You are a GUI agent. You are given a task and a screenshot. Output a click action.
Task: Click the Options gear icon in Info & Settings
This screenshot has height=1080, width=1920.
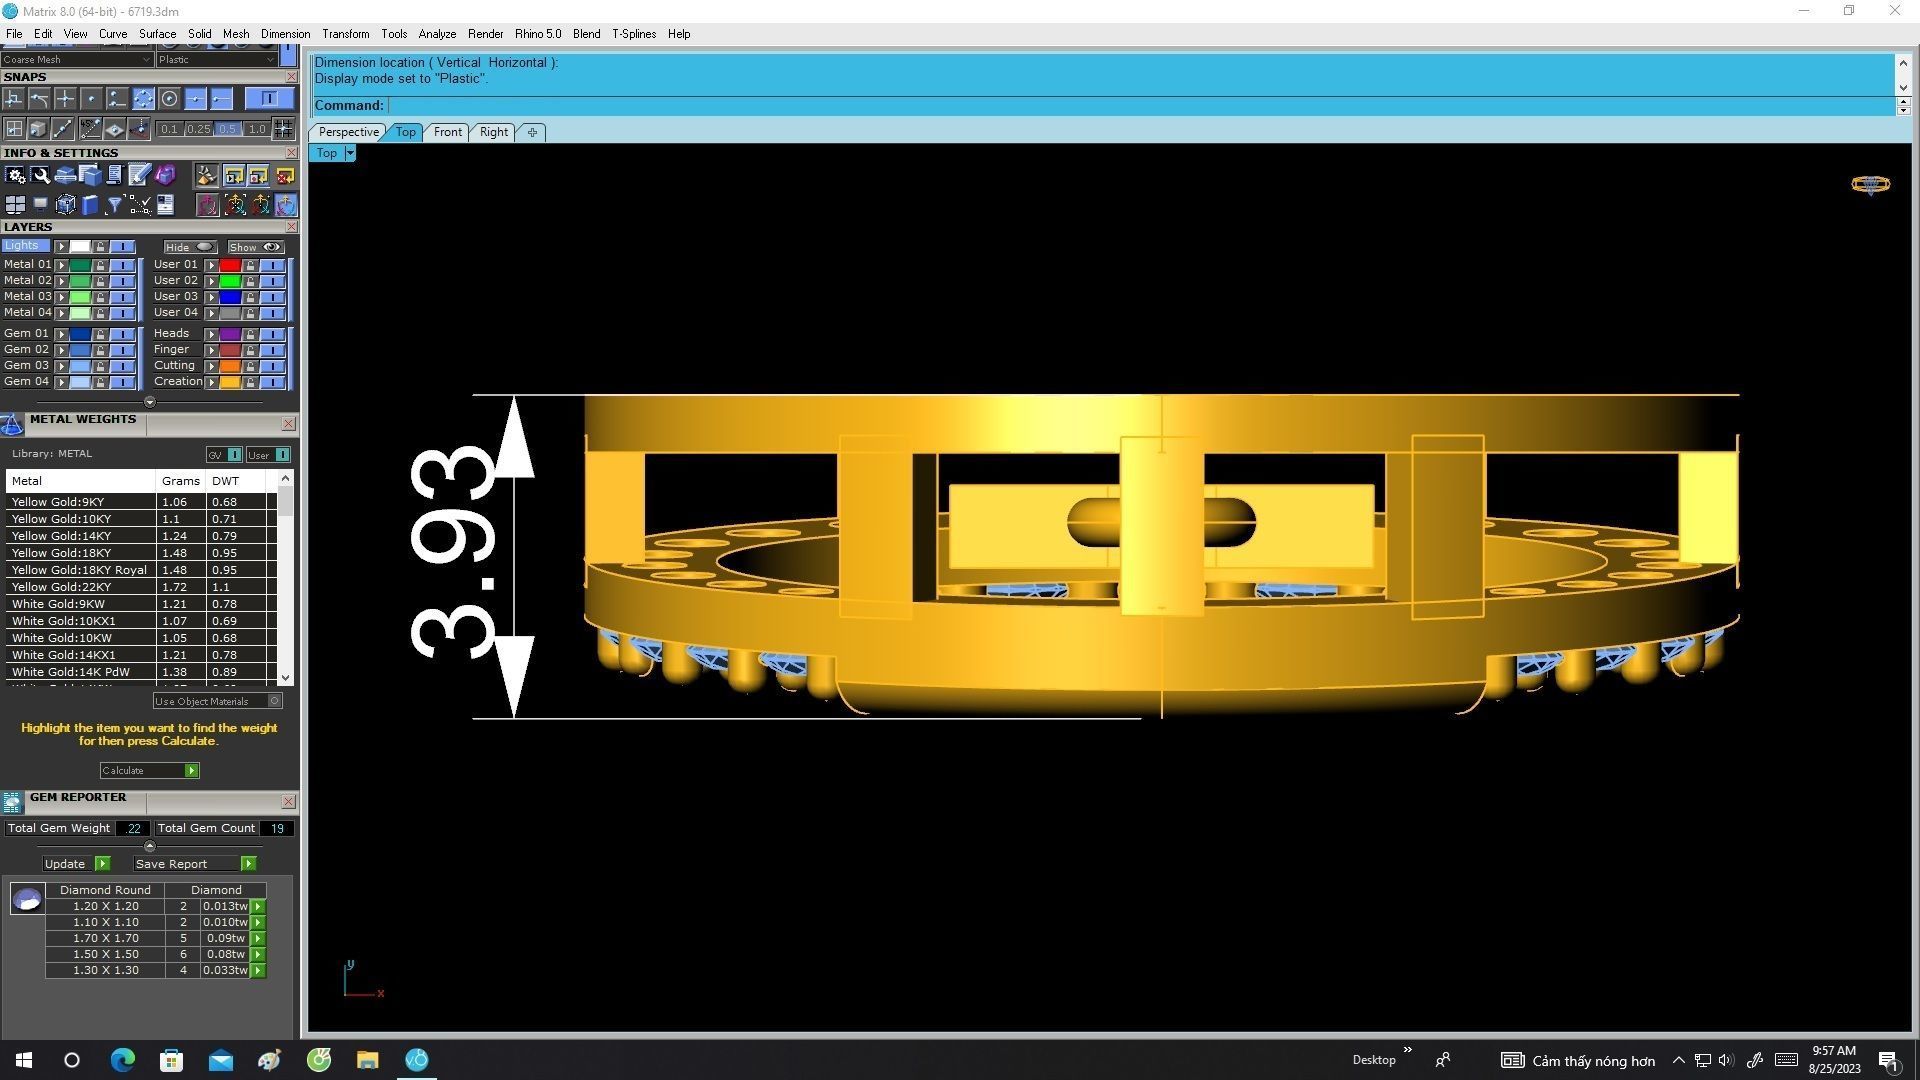pos(15,176)
